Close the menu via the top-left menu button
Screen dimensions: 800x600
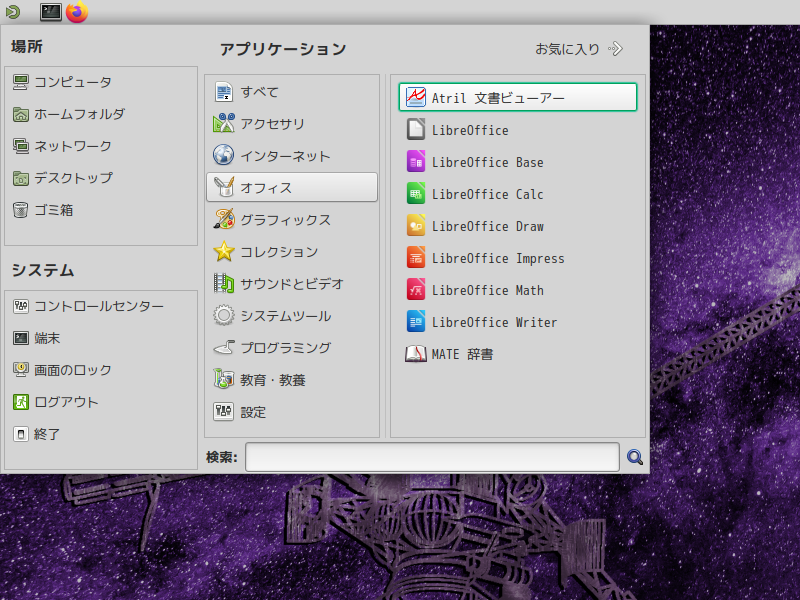[13, 12]
